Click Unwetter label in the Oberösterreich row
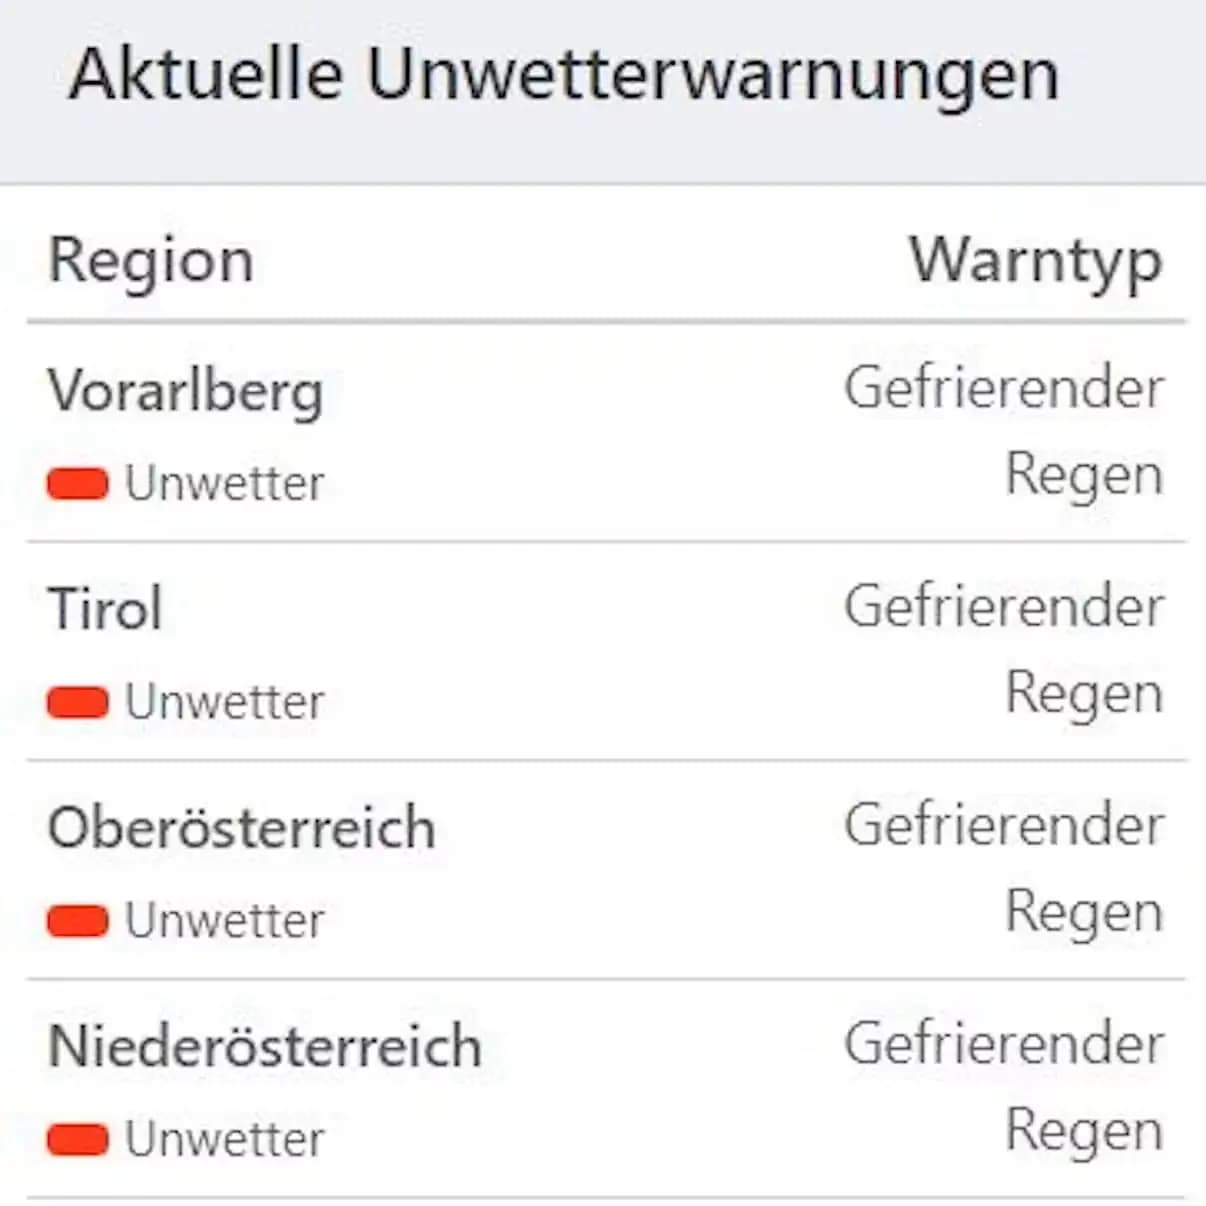This screenshot has height=1206, width=1206. click(x=225, y=920)
